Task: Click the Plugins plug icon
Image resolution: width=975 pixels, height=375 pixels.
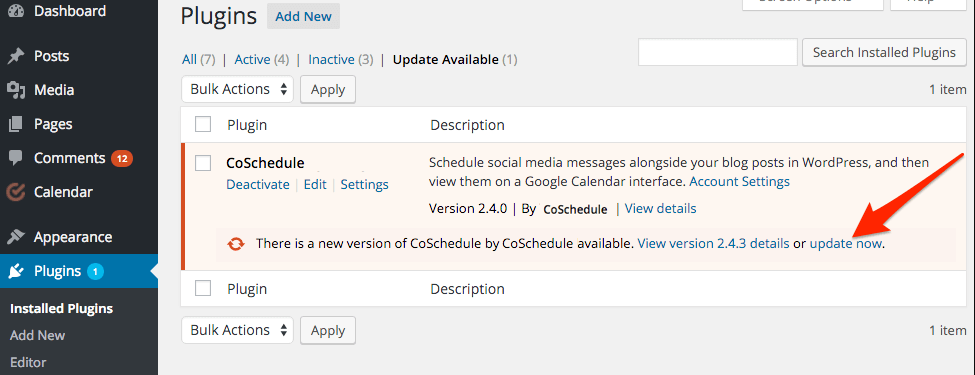Action: 16,271
